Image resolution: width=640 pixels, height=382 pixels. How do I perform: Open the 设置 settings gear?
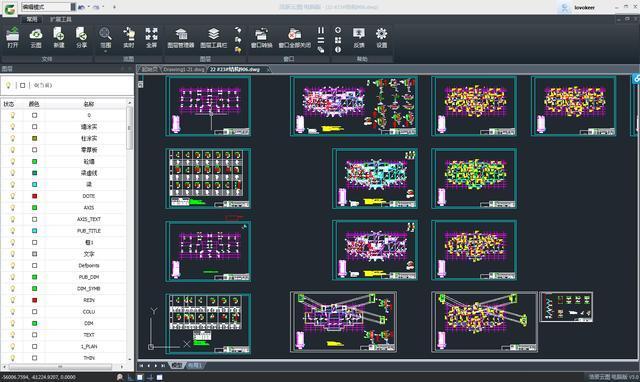point(382,37)
